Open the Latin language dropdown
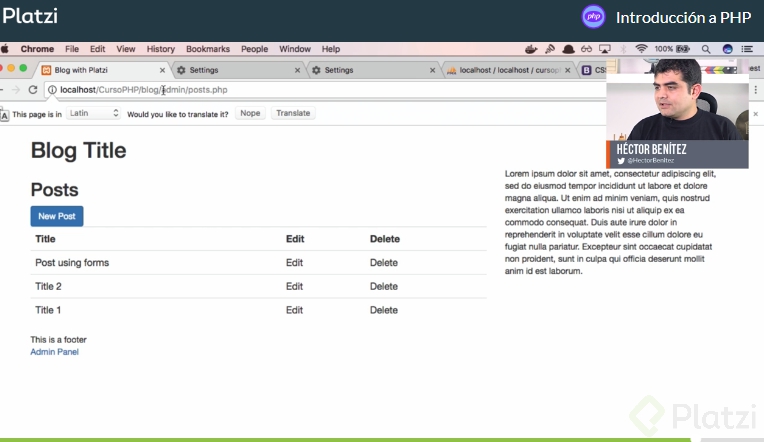 (93, 113)
